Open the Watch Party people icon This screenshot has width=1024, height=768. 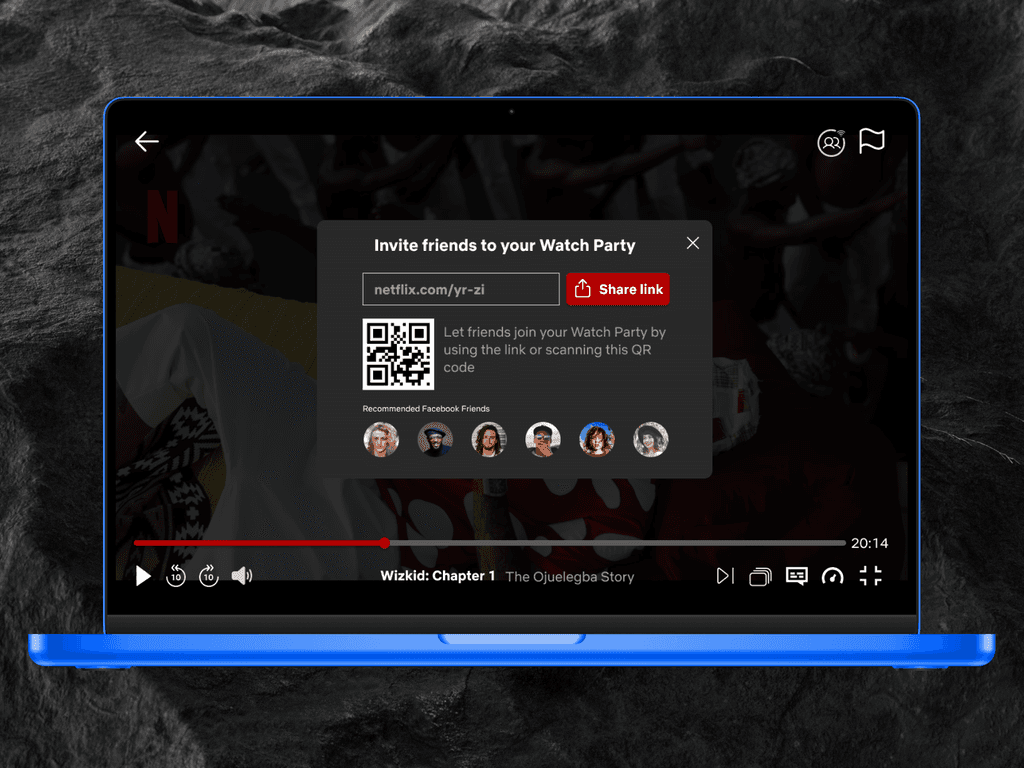point(831,142)
